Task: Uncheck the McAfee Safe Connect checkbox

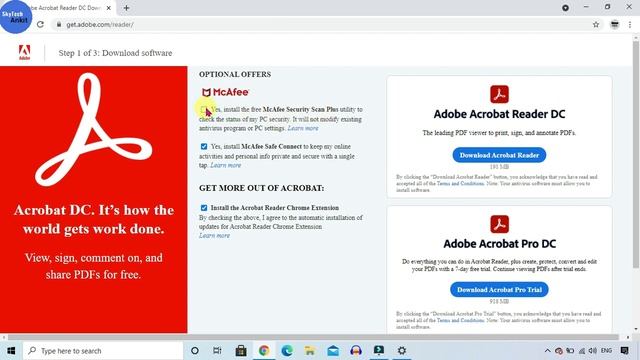Action: 204,146
